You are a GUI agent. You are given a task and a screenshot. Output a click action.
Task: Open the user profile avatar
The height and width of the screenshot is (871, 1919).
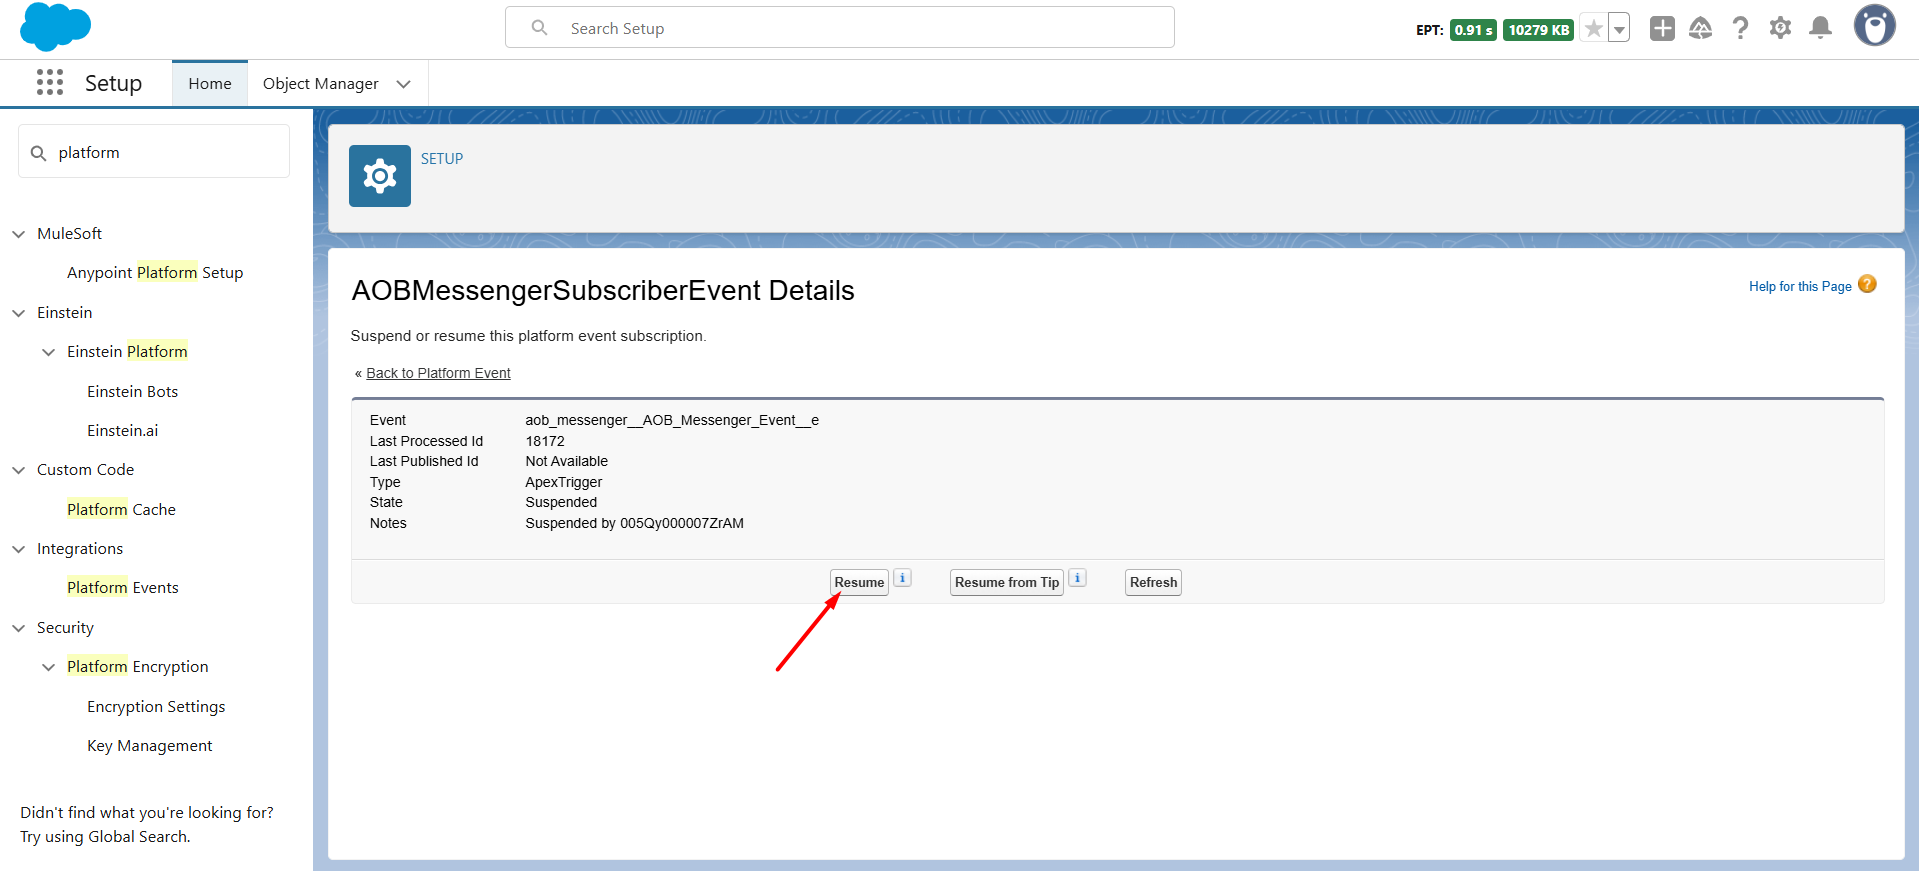(1875, 26)
